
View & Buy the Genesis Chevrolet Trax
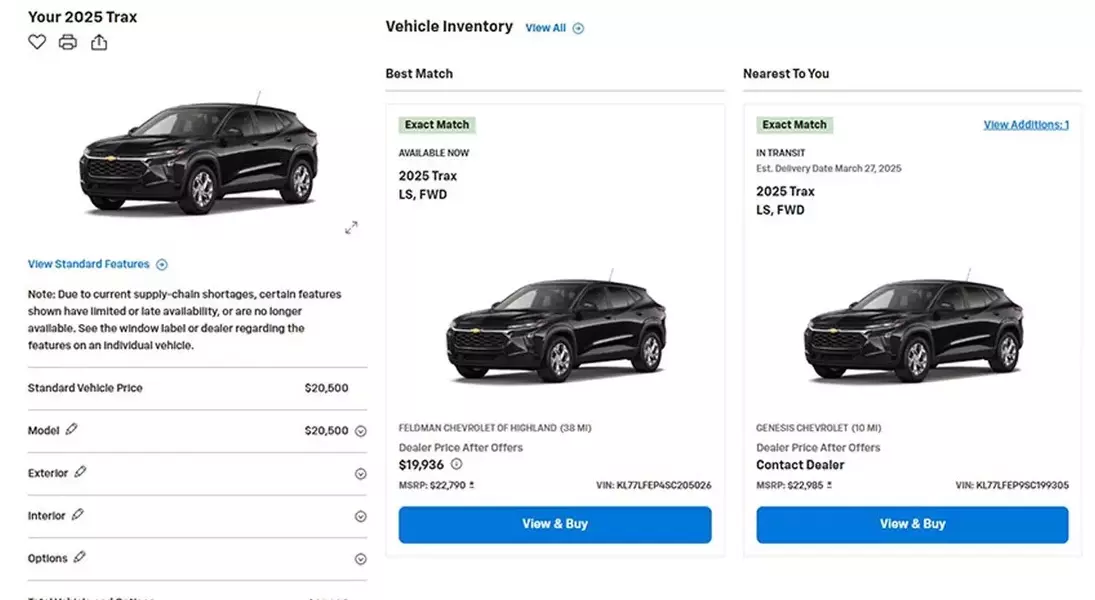coord(912,525)
